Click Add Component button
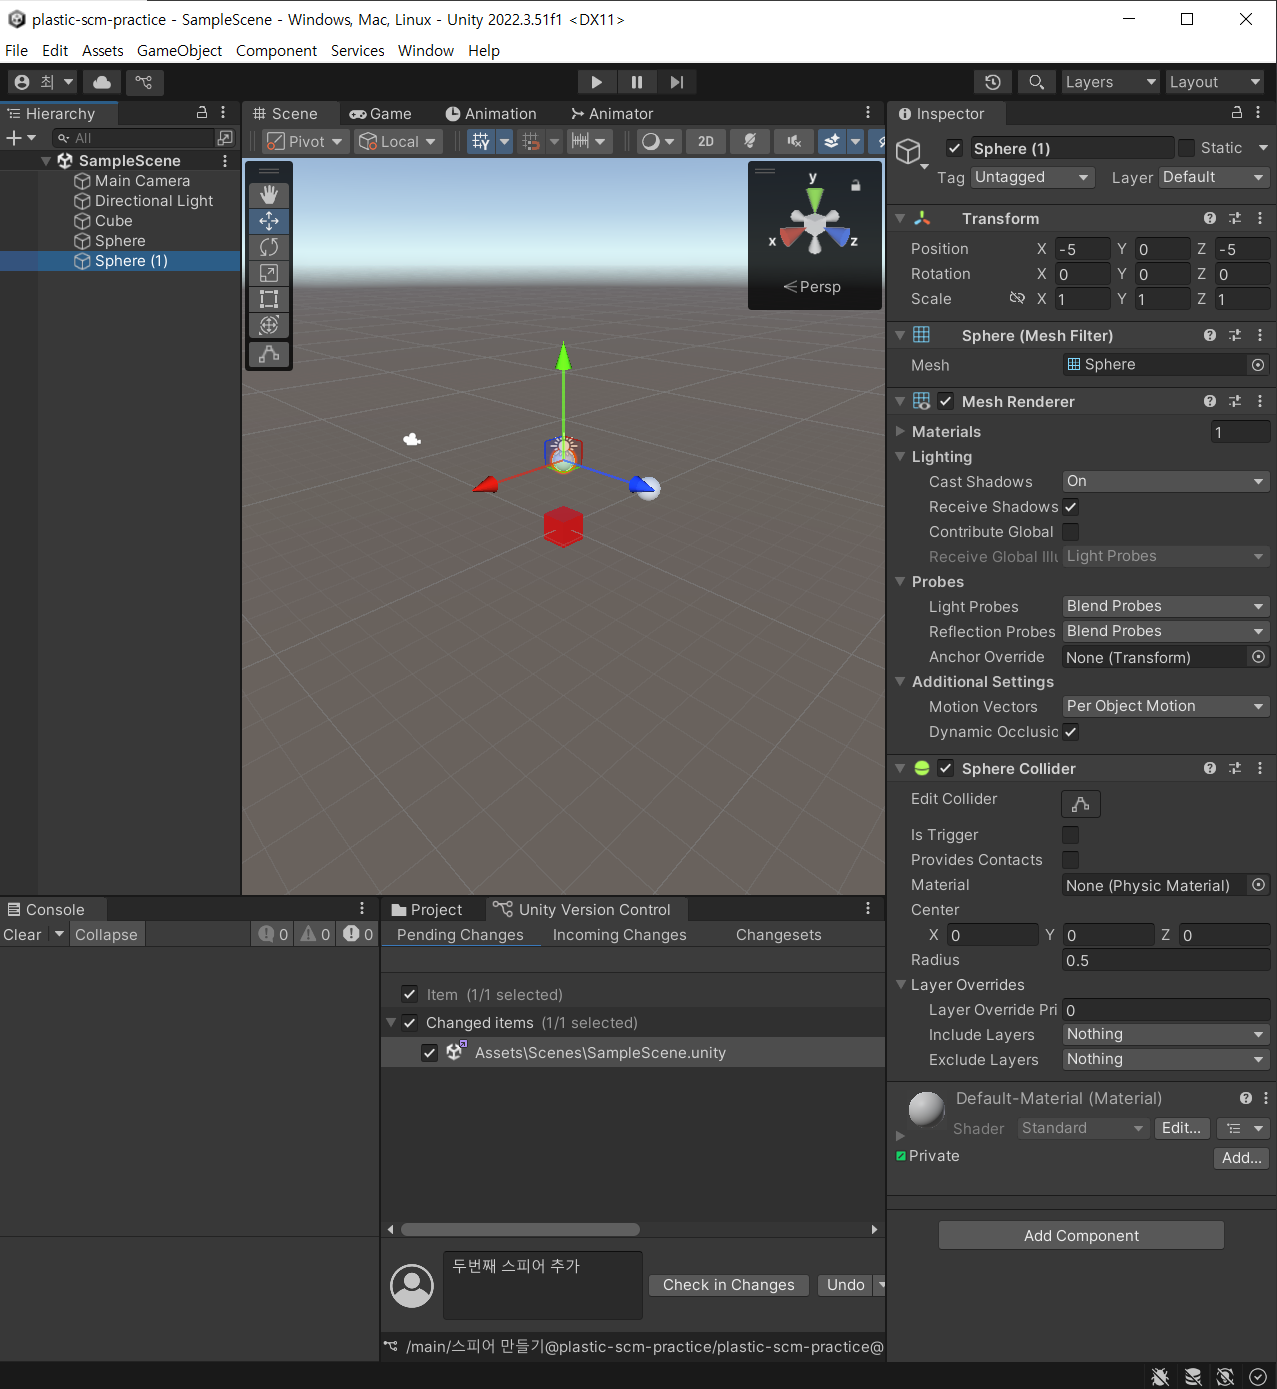 (1081, 1236)
